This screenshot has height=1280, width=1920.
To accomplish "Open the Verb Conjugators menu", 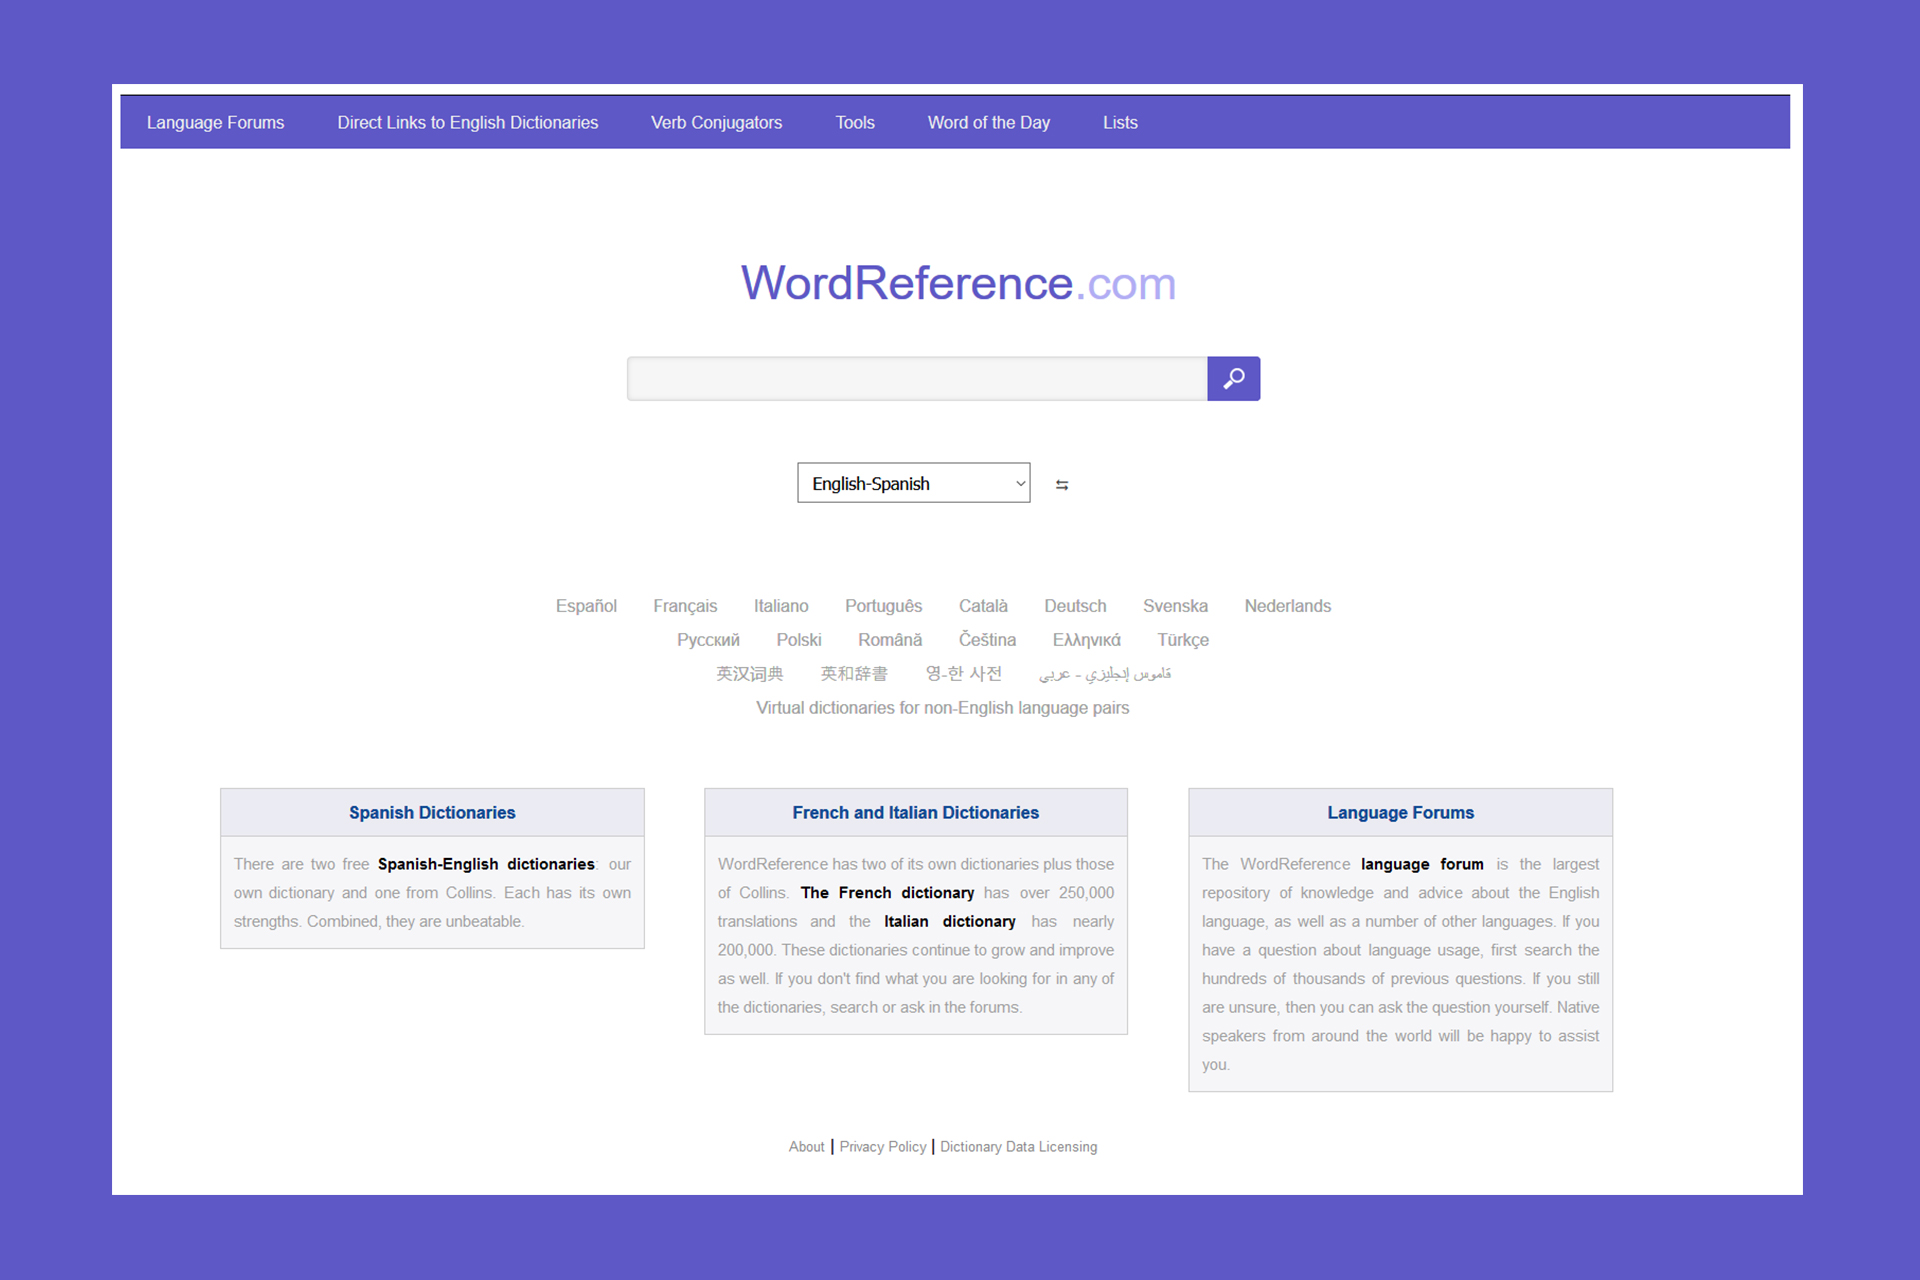I will [x=716, y=123].
